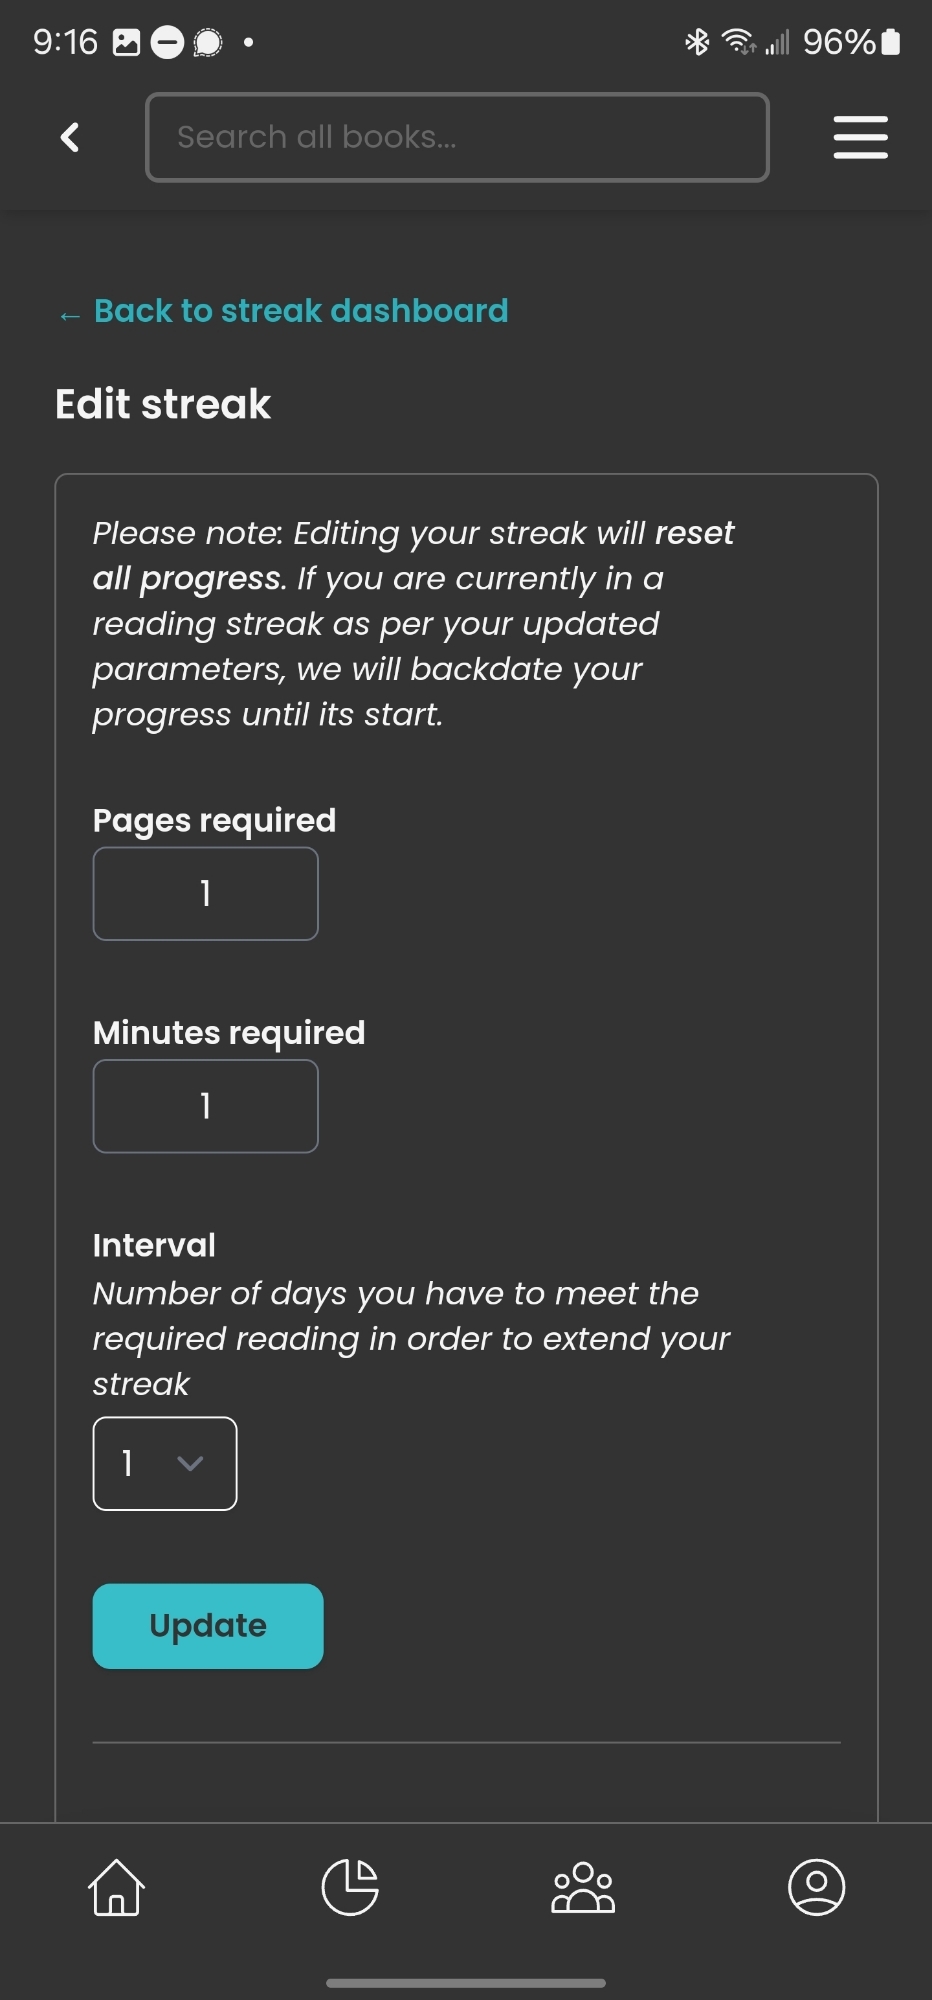Open the user profile icon
The image size is (932, 2000).
pos(817,1887)
